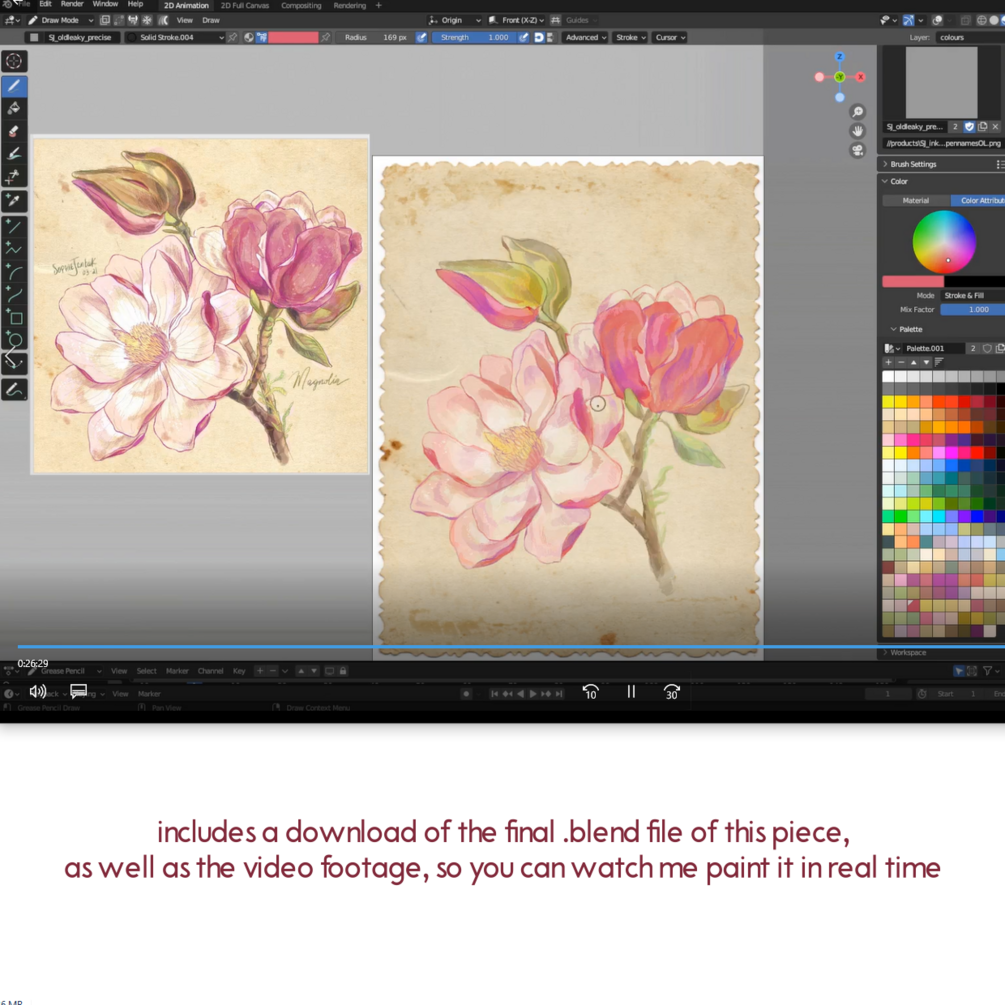This screenshot has height=1005, width=1005.
Task: Pause the video playback
Action: [x=631, y=692]
